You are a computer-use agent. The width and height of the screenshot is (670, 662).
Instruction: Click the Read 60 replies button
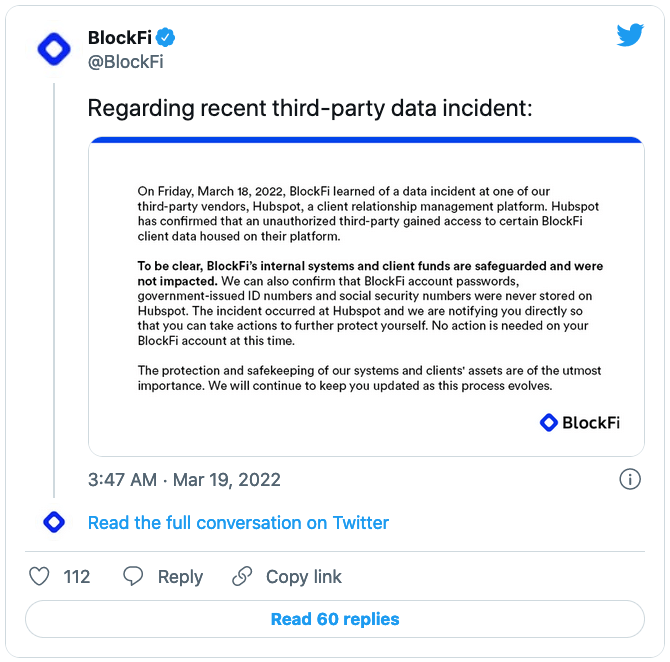(x=335, y=619)
